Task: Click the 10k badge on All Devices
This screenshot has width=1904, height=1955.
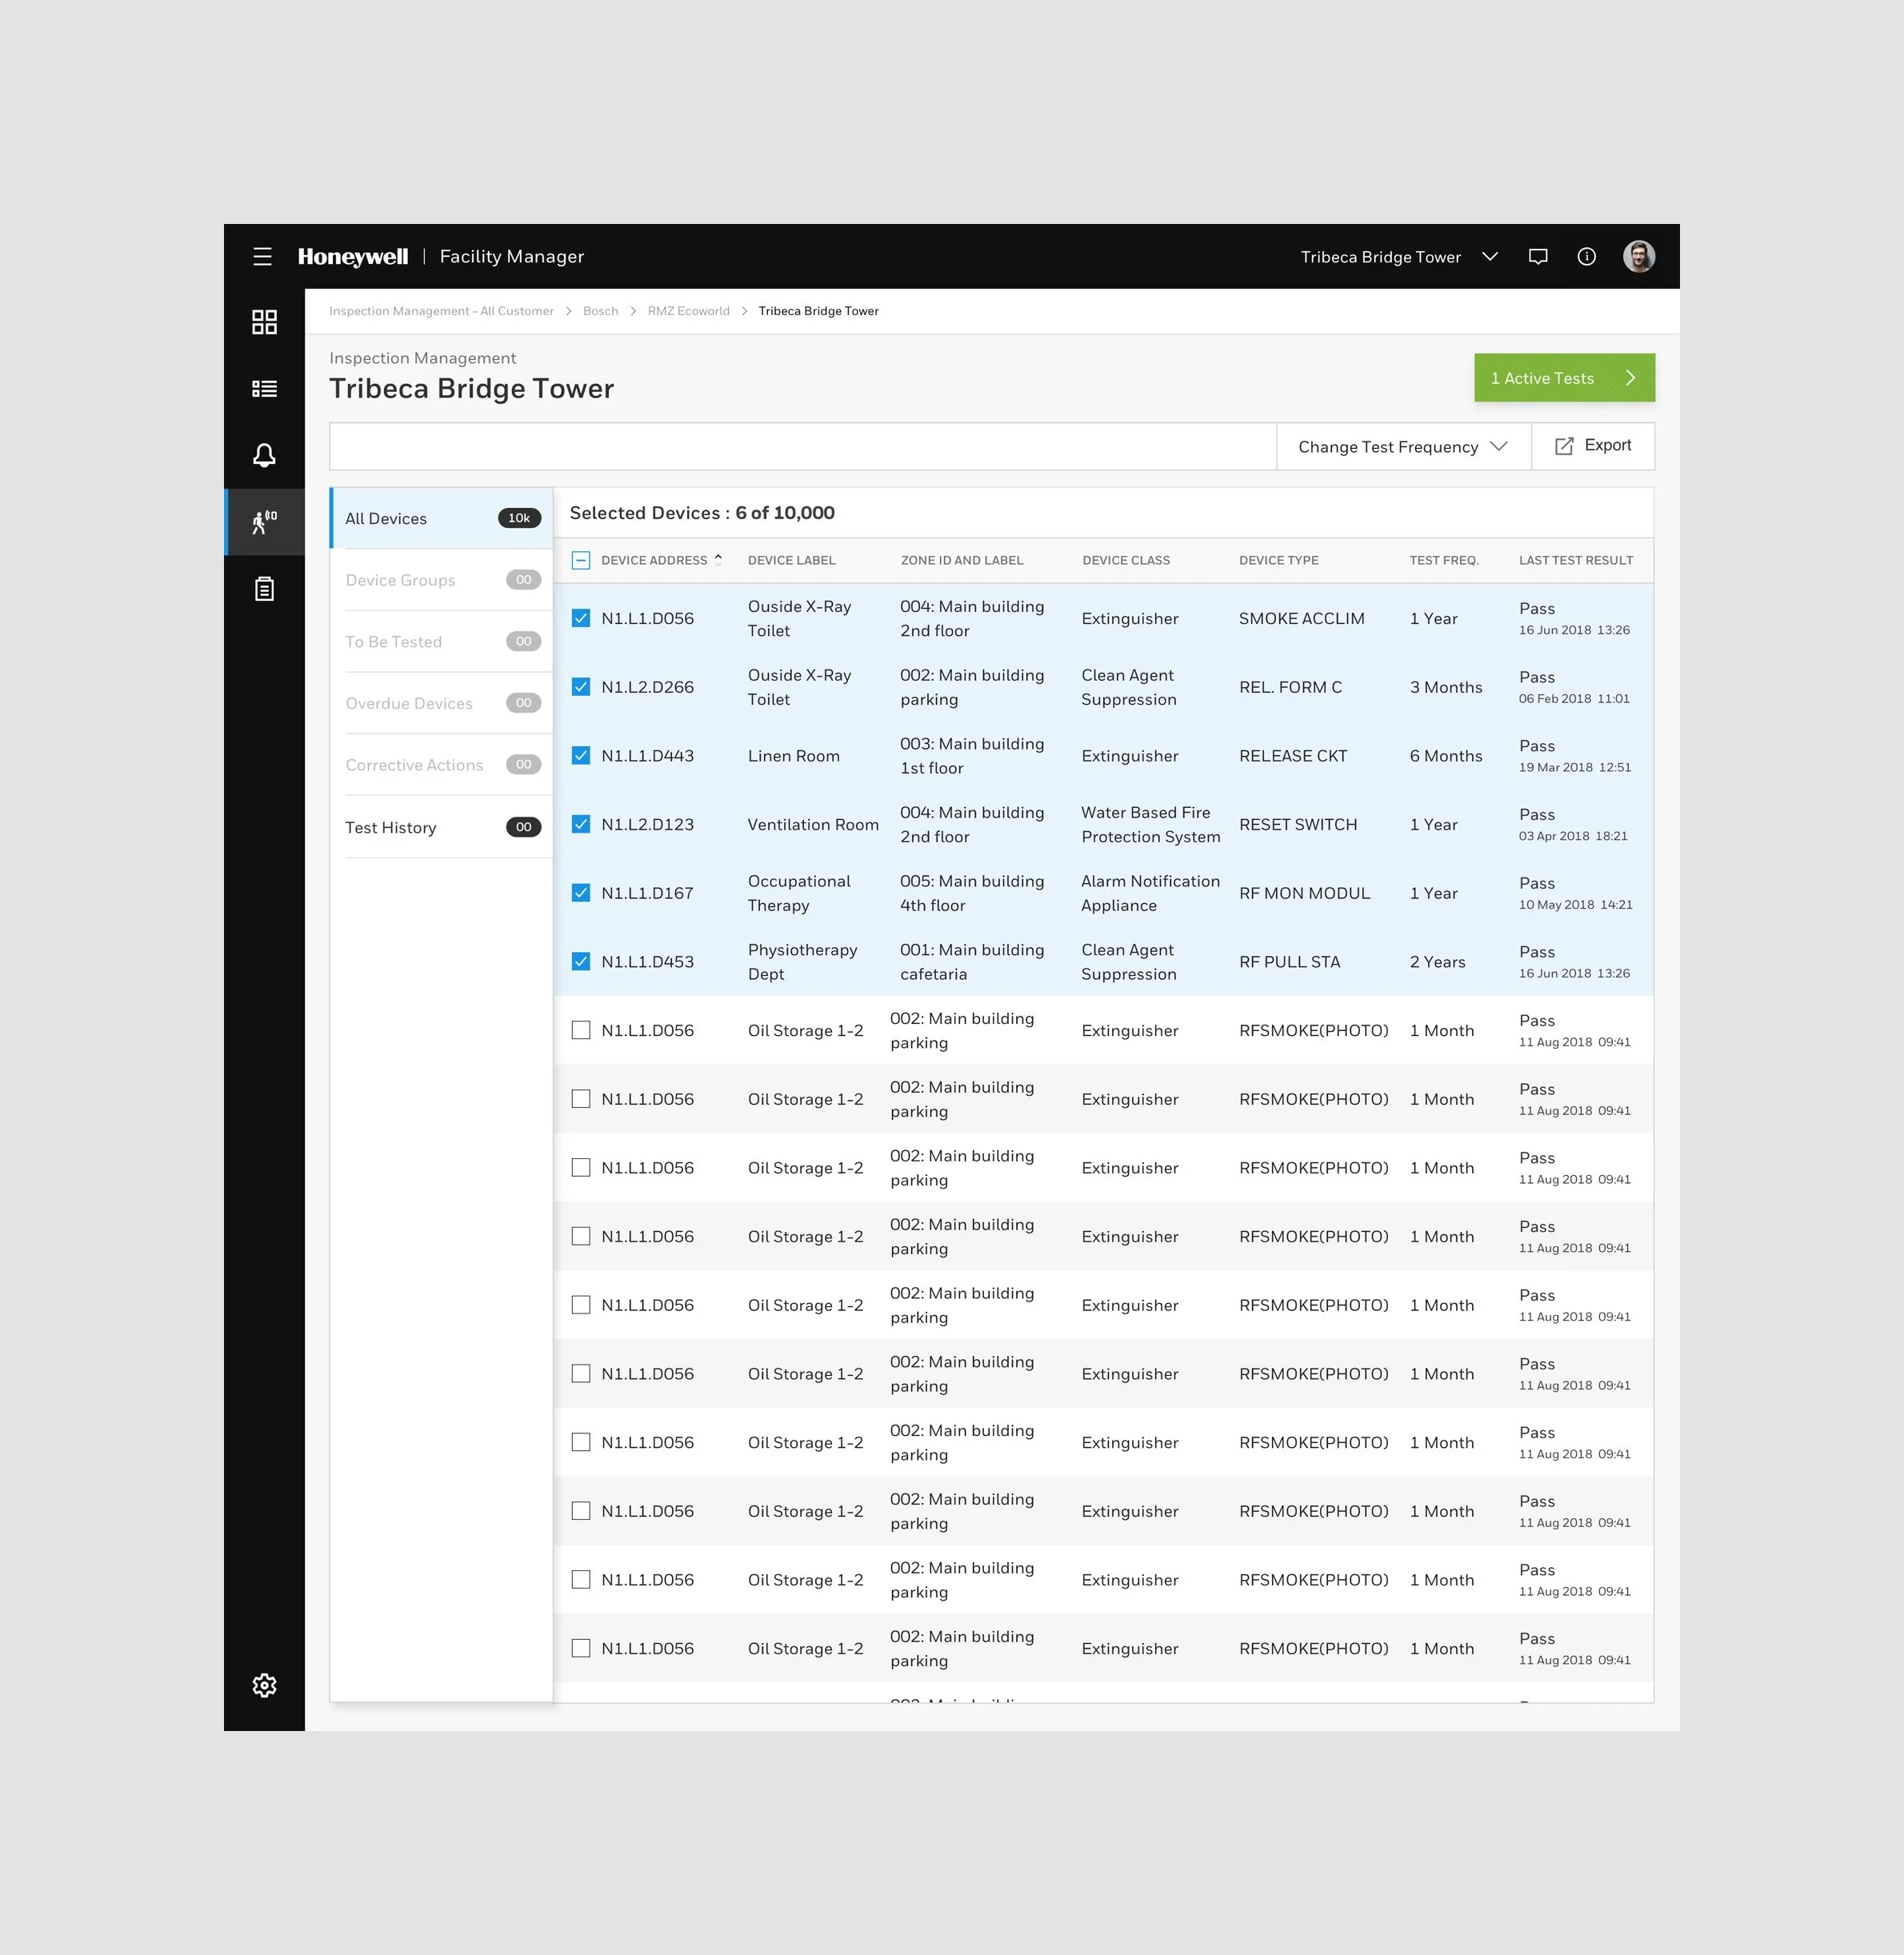Action: [x=519, y=518]
